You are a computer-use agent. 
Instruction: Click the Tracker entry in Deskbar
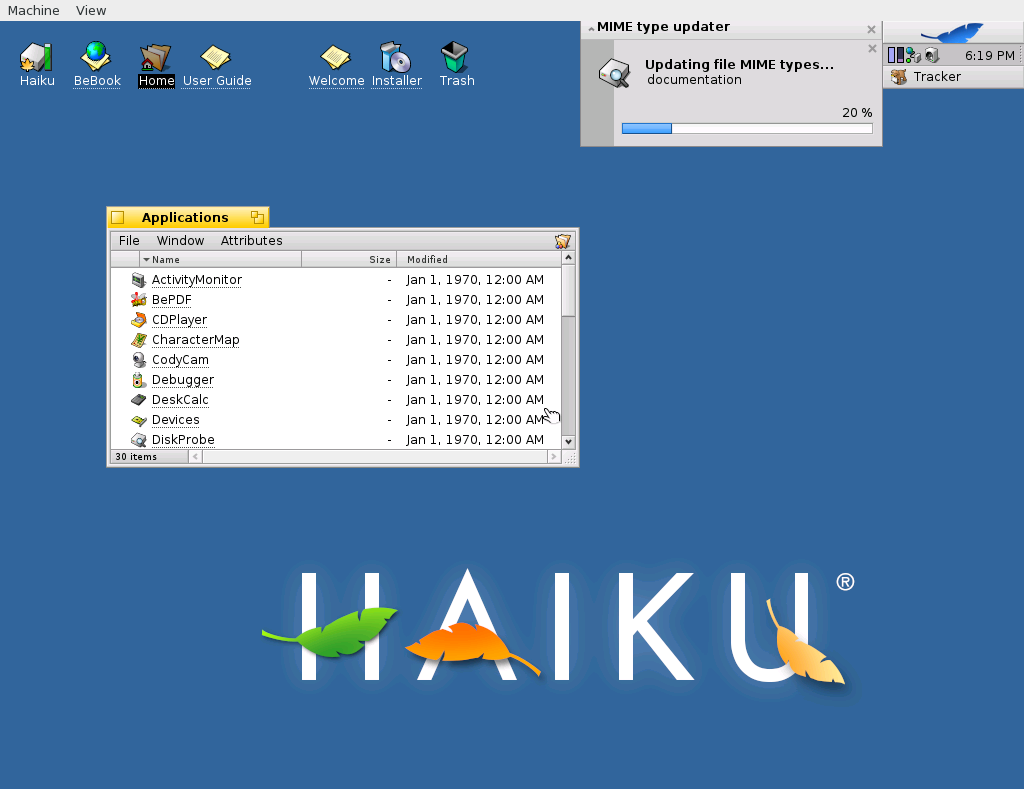coord(953,77)
